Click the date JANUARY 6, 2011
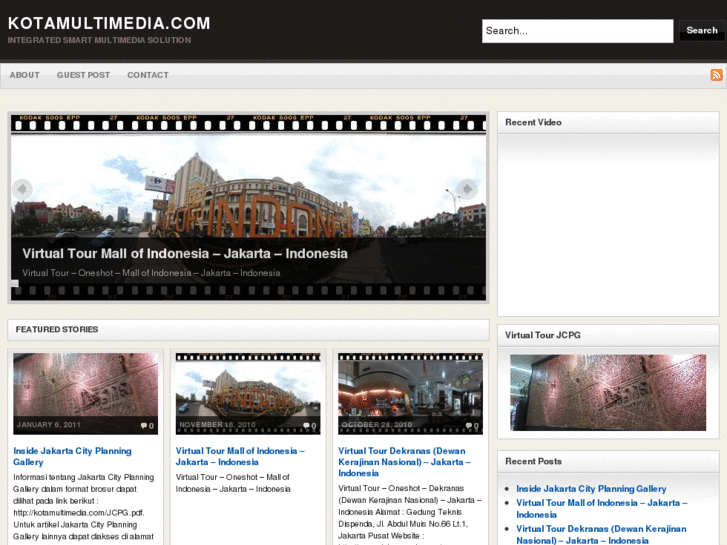 click(x=49, y=425)
